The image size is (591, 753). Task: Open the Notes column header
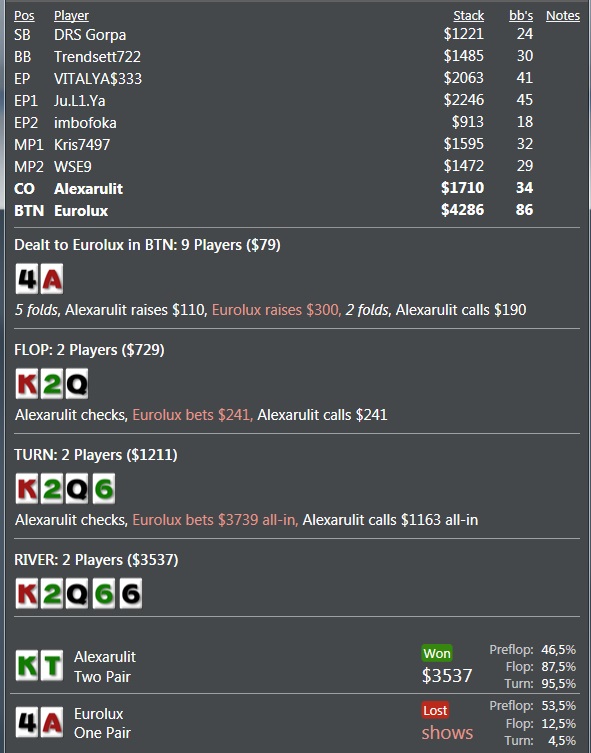tap(563, 16)
